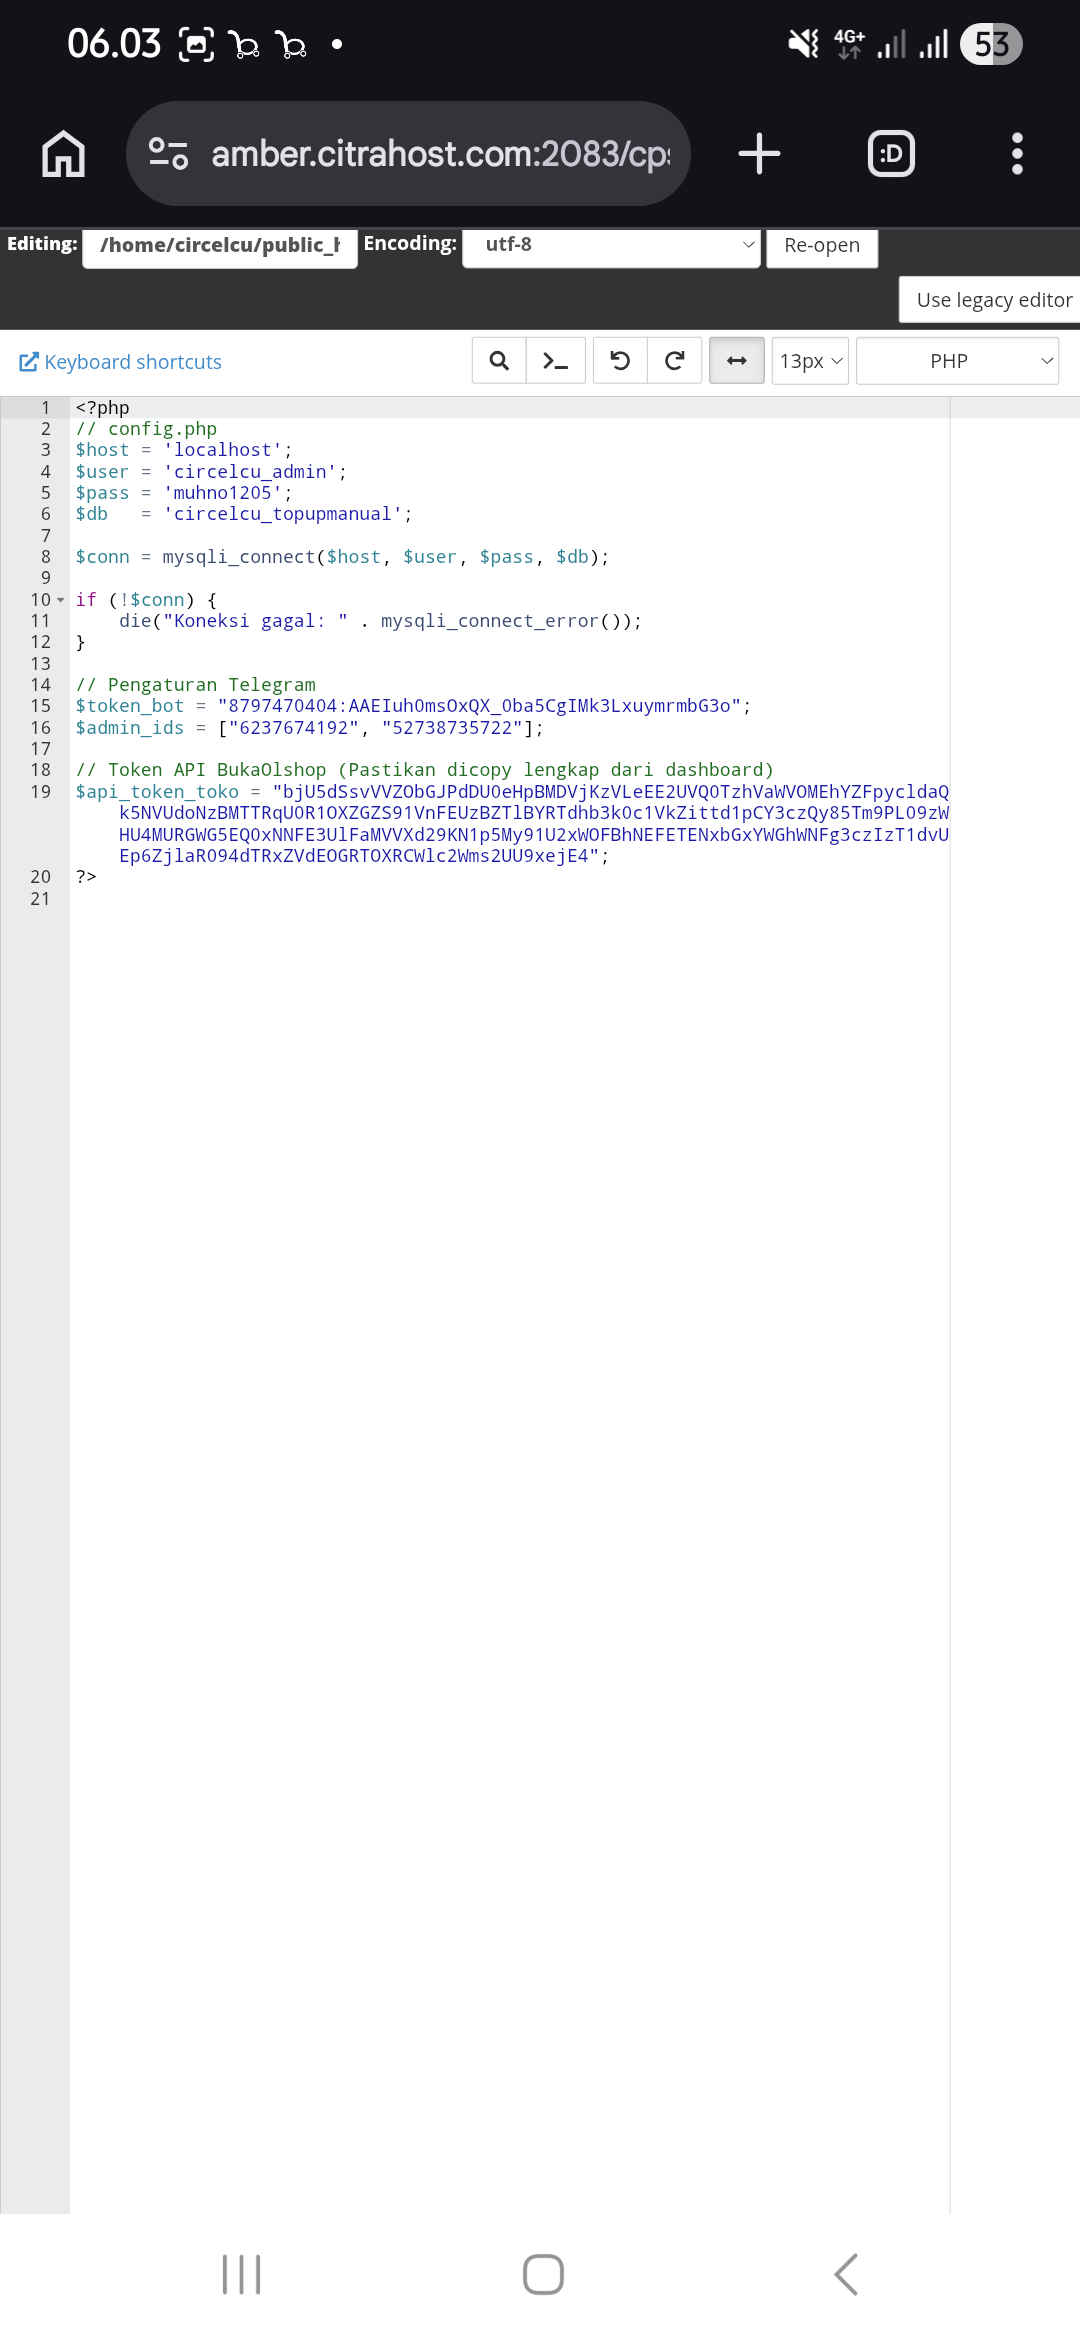Tap the Android back navigation button

coord(846,2274)
